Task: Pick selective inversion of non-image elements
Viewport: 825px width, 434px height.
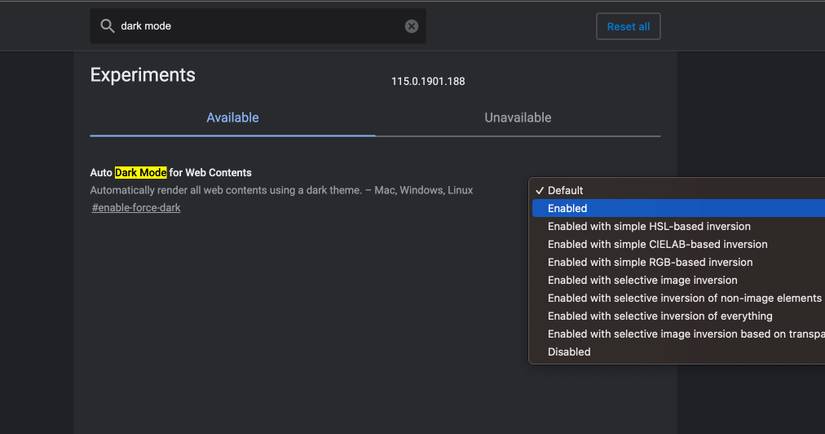Action: pyautogui.click(x=684, y=298)
